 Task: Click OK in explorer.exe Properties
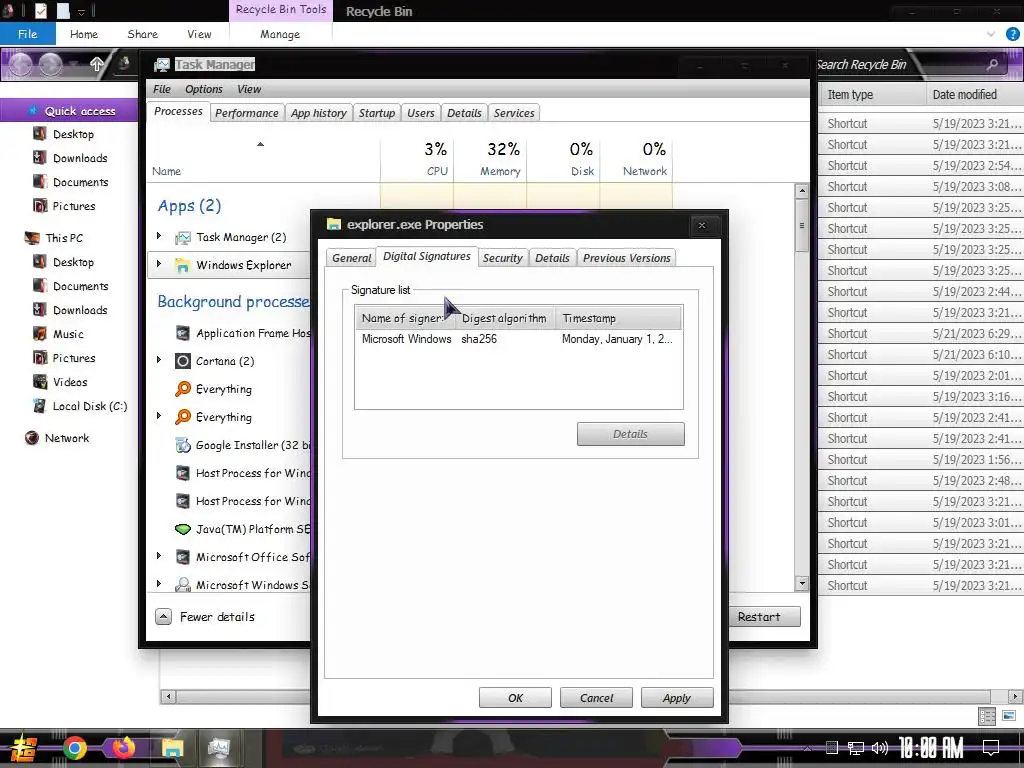[515, 698]
